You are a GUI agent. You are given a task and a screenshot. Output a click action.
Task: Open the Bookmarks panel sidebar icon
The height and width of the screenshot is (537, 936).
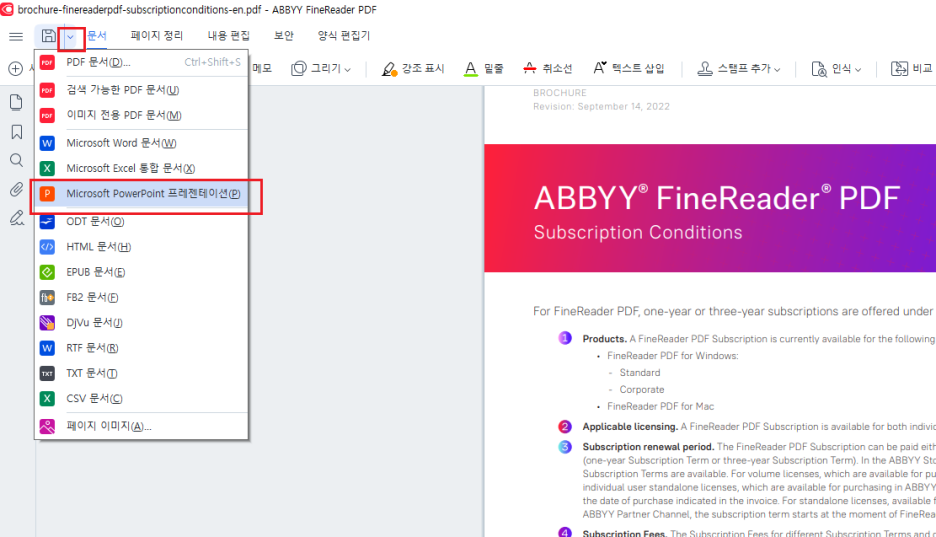point(17,132)
